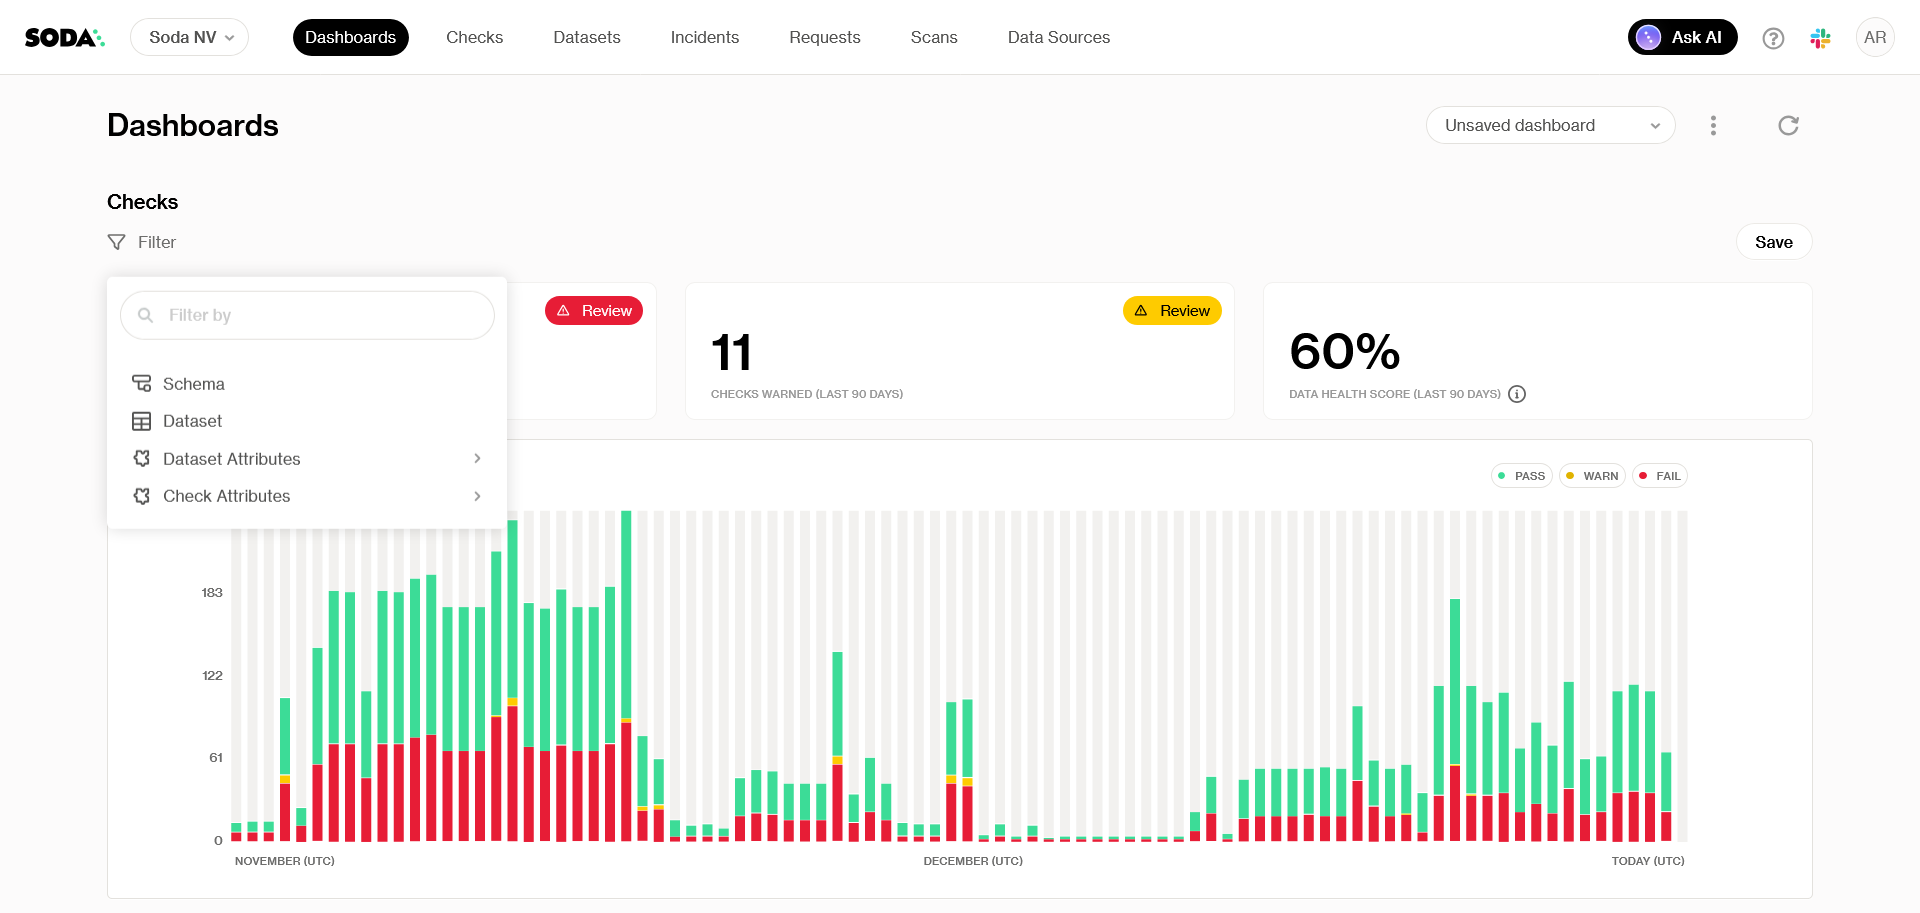Viewport: 1920px width, 913px height.
Task: Click the Slack integration icon
Action: (x=1820, y=38)
